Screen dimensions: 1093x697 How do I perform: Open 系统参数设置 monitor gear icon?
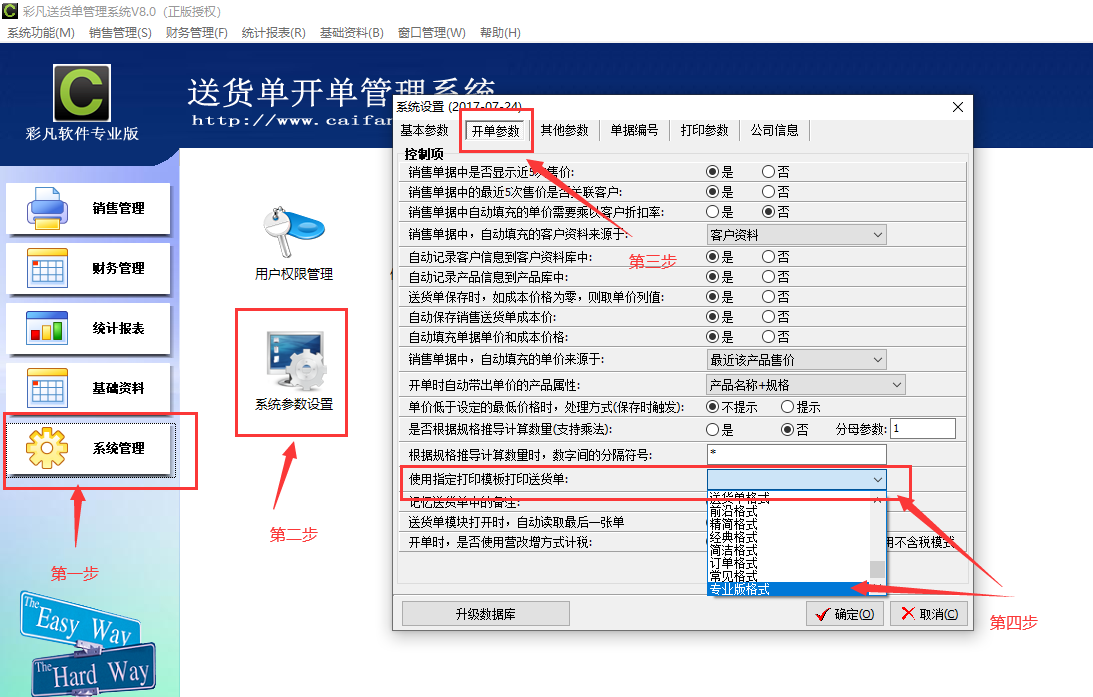pos(293,361)
